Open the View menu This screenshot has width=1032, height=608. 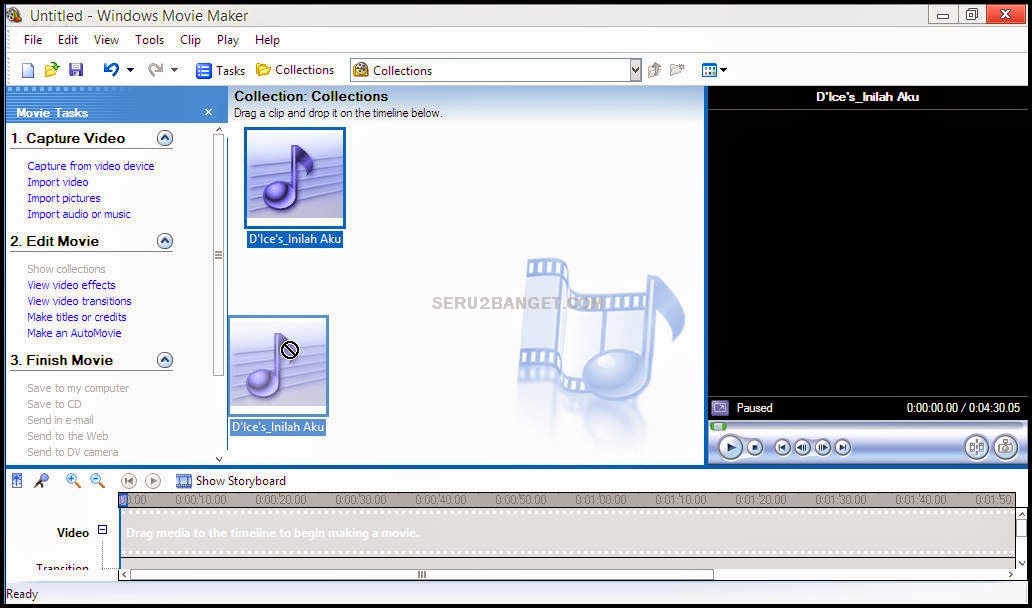click(106, 40)
